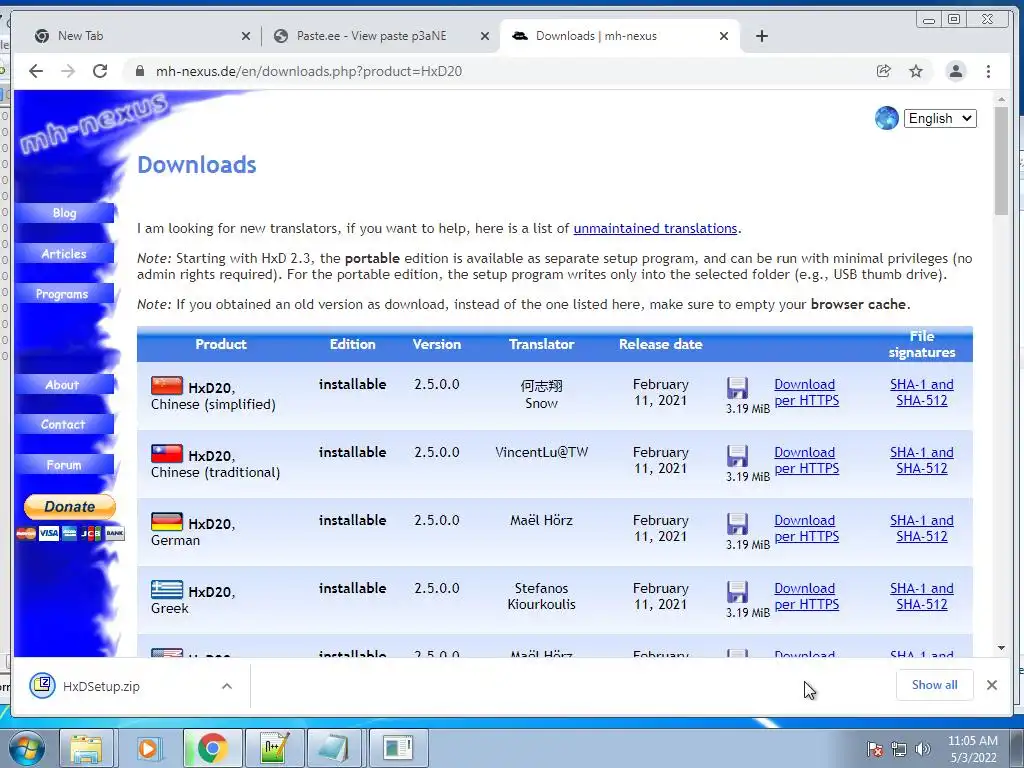Open SHA-1 and SHA-512 for German

tap(921, 528)
